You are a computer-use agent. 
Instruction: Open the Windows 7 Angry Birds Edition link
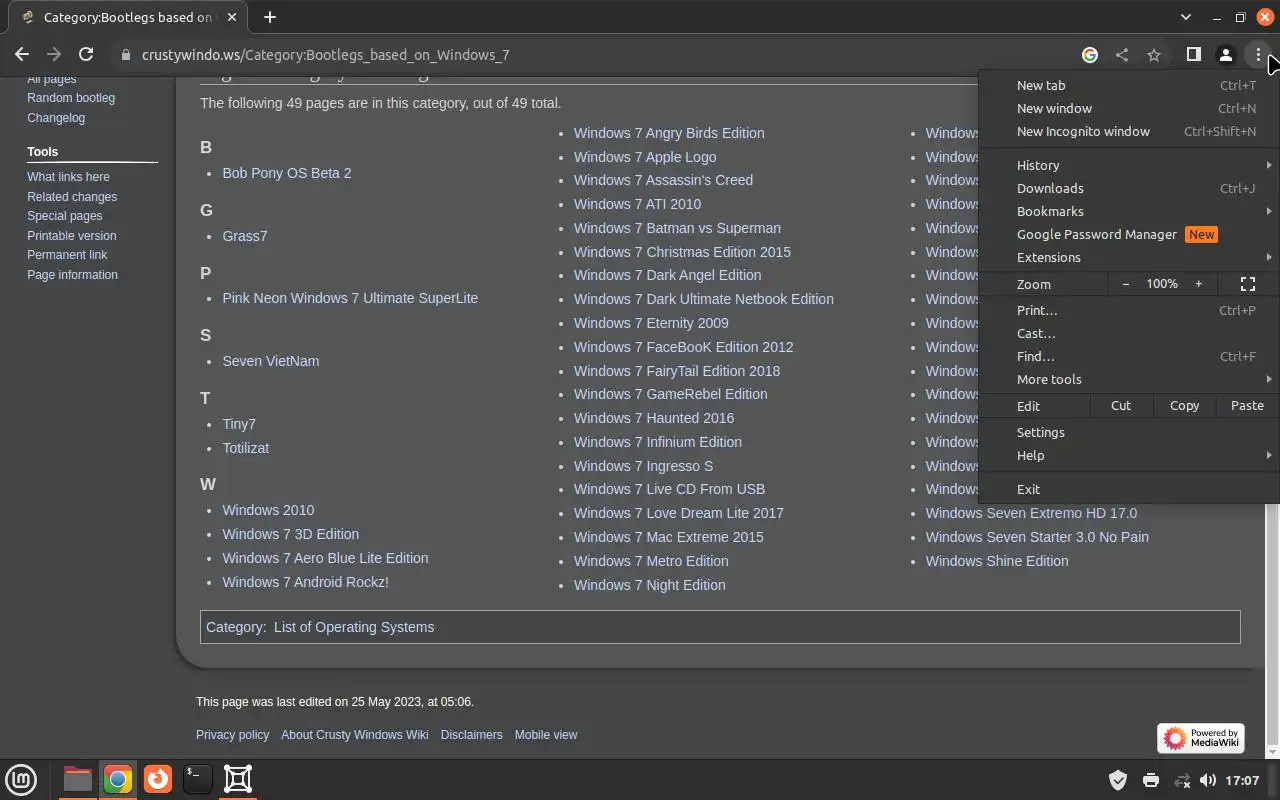click(669, 133)
